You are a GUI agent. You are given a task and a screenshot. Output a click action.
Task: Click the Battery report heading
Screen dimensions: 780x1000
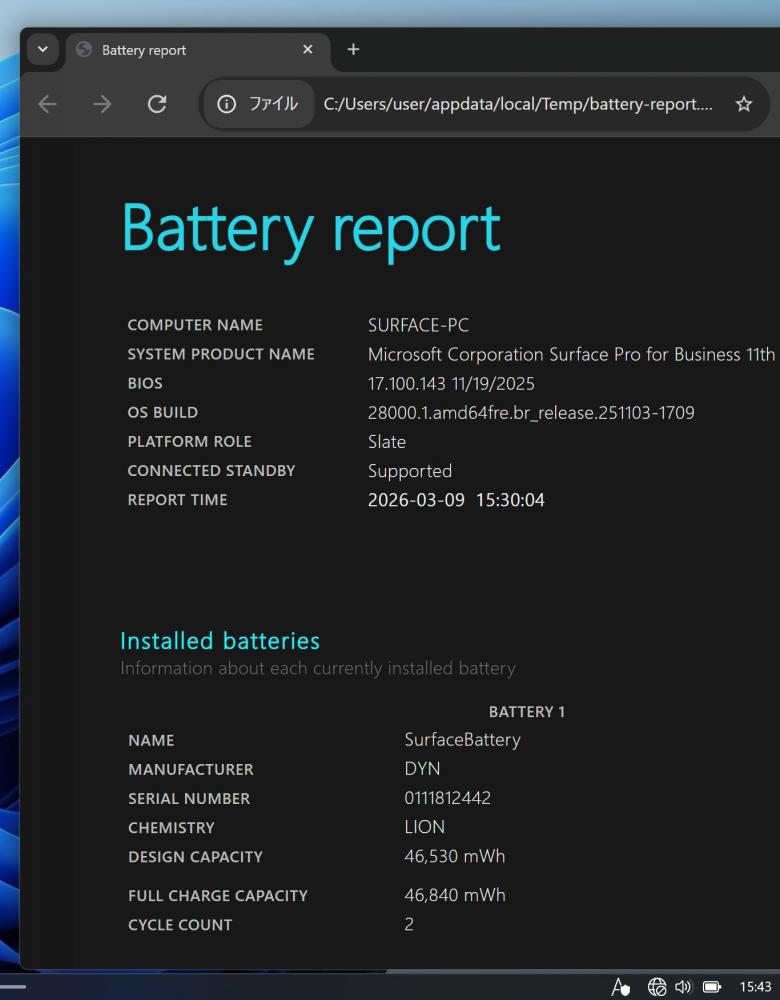click(x=311, y=230)
